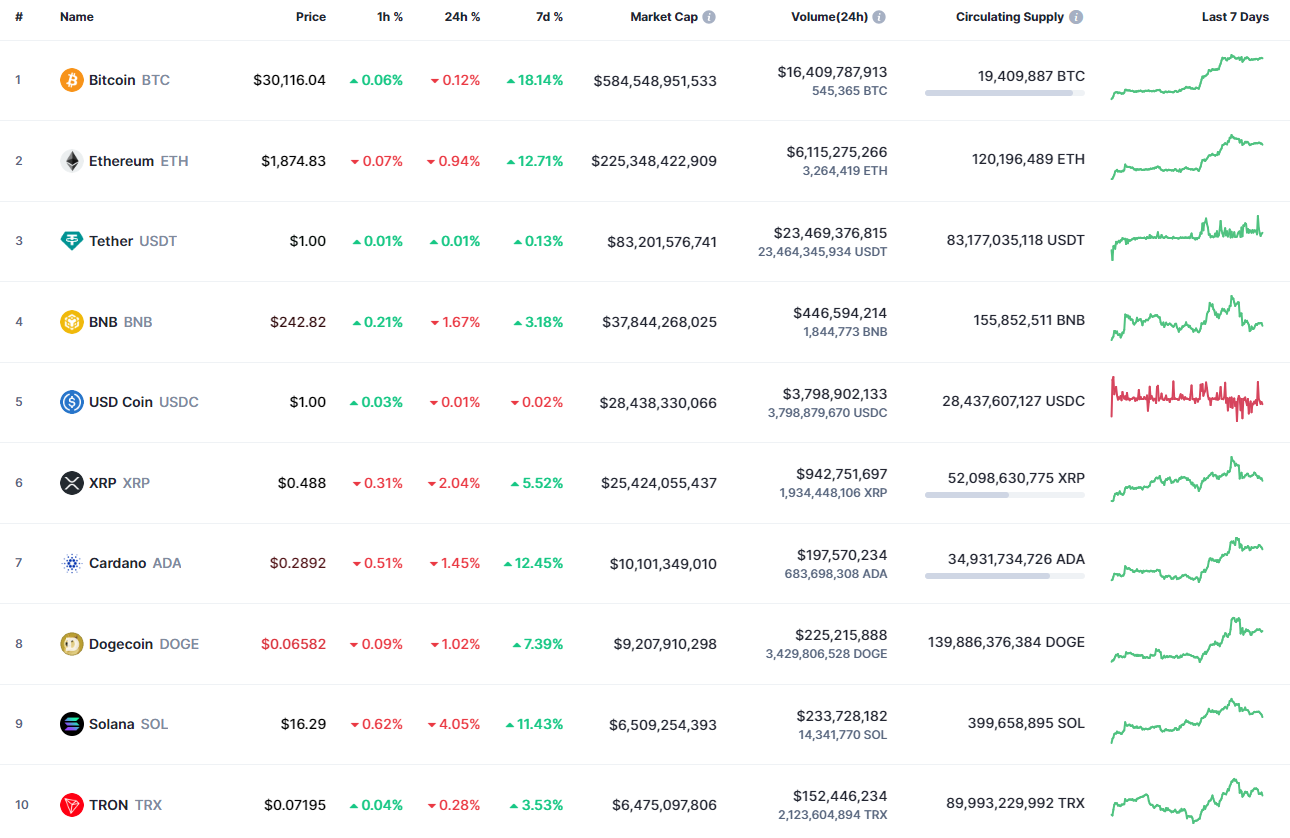Click the Dogecoin logo icon
Viewport: 1290px width, 838px height.
click(x=71, y=644)
